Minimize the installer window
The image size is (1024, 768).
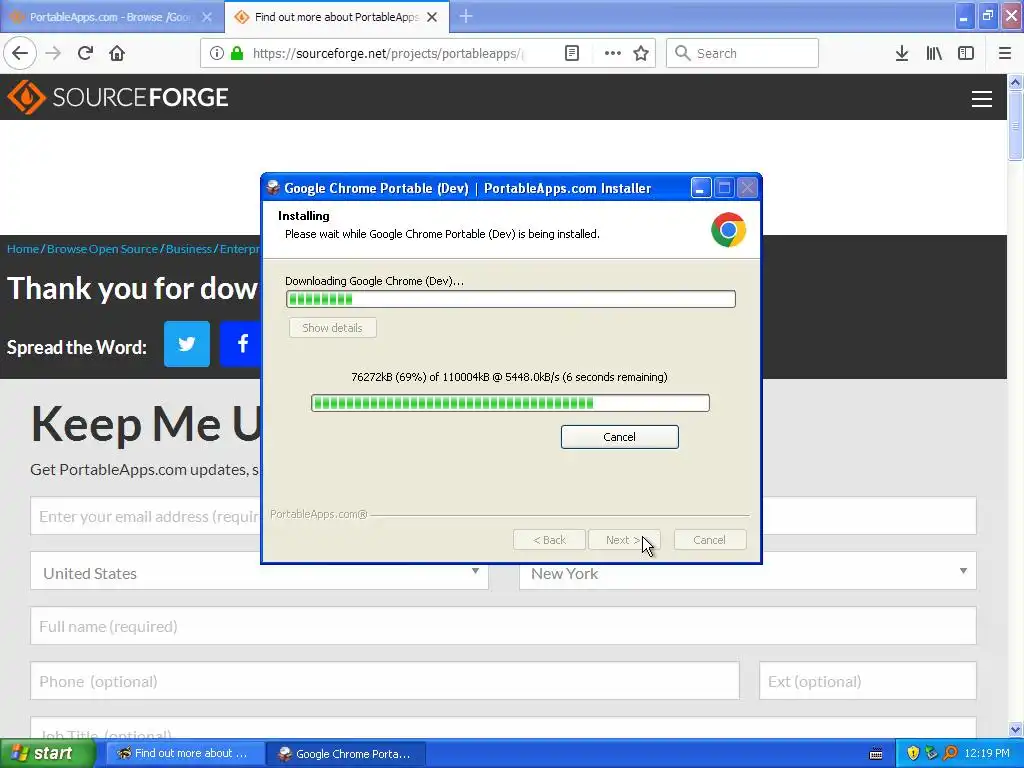pyautogui.click(x=700, y=188)
